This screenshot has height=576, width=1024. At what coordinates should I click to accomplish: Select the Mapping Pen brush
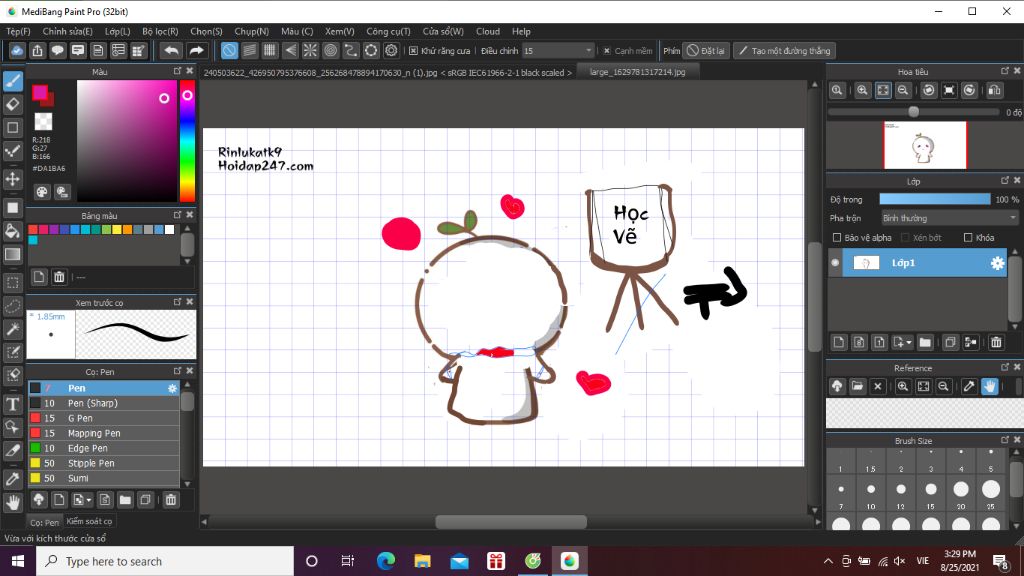pos(104,433)
